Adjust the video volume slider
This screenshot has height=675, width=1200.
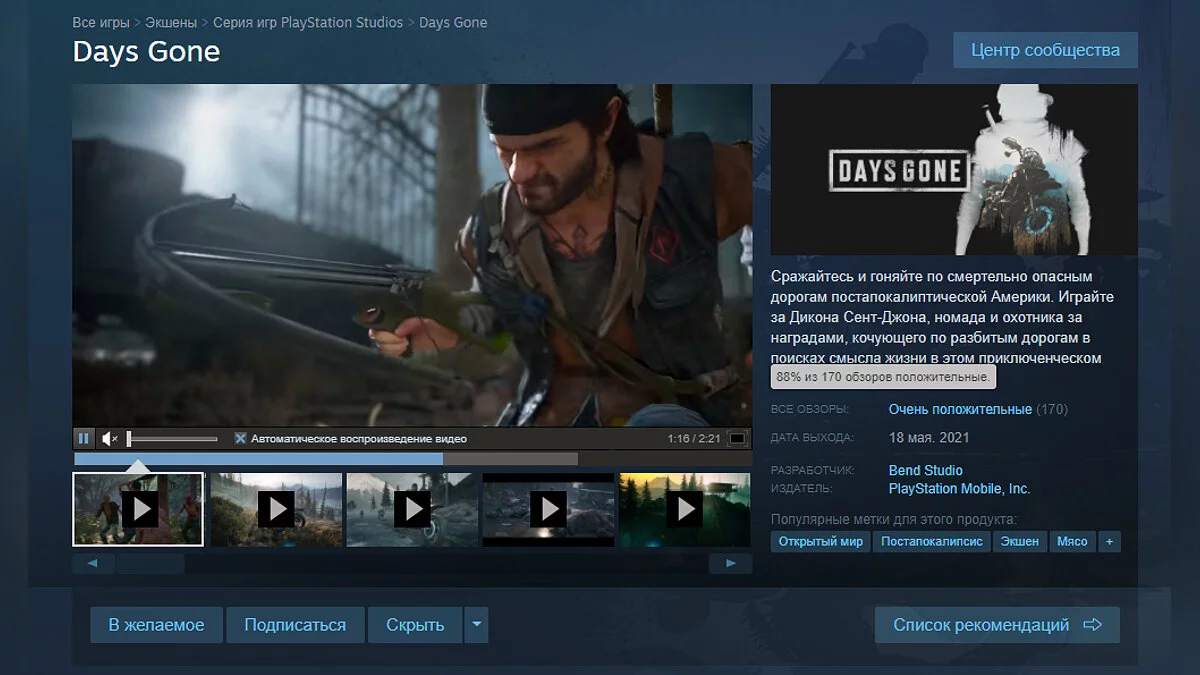pyautogui.click(x=172, y=438)
